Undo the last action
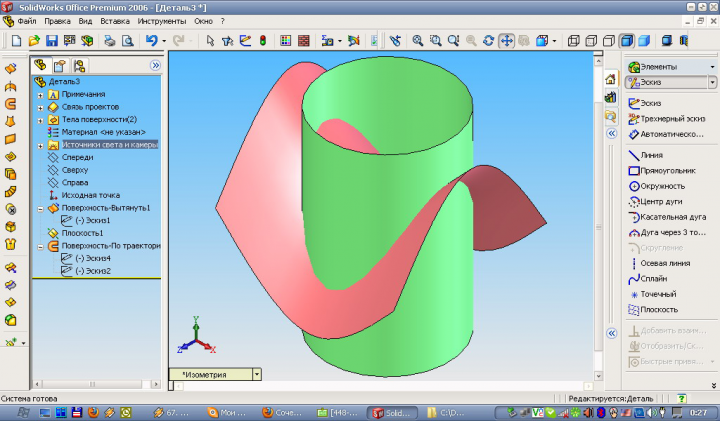The image size is (720, 421). coord(152,41)
